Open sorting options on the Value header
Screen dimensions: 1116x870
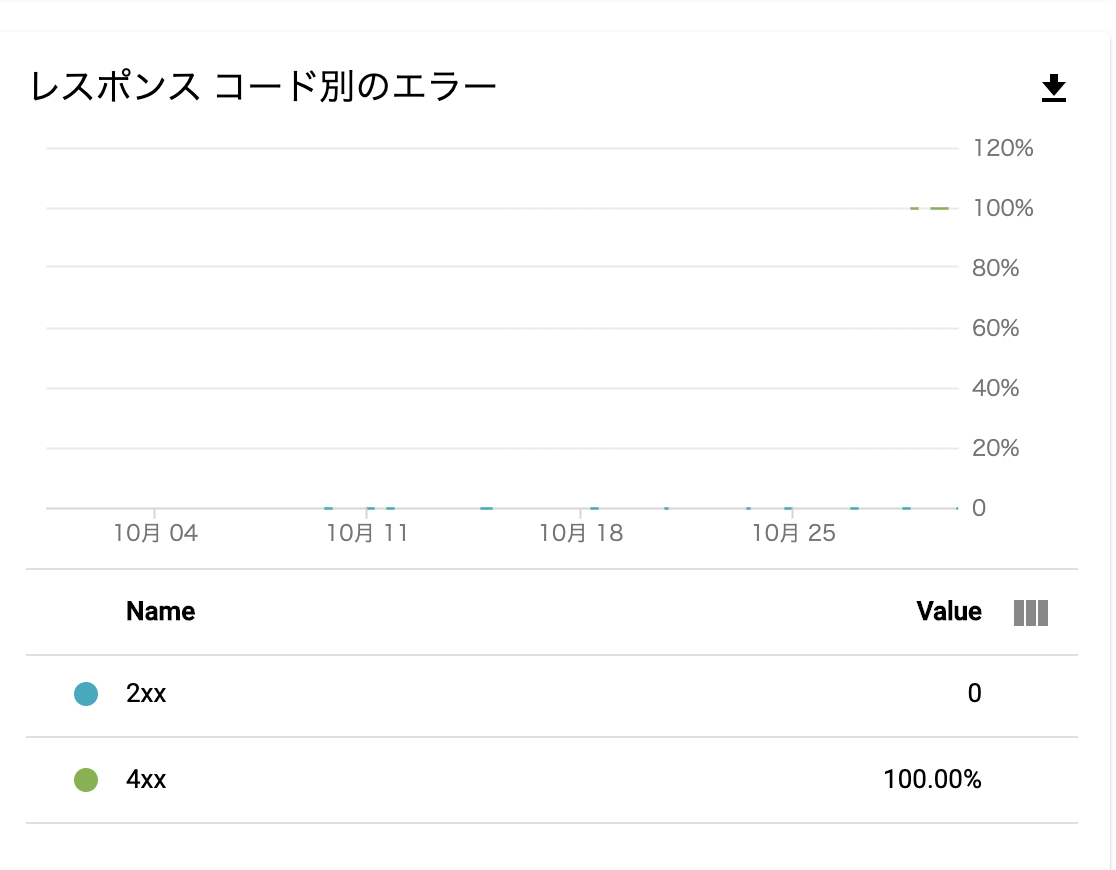(948, 611)
